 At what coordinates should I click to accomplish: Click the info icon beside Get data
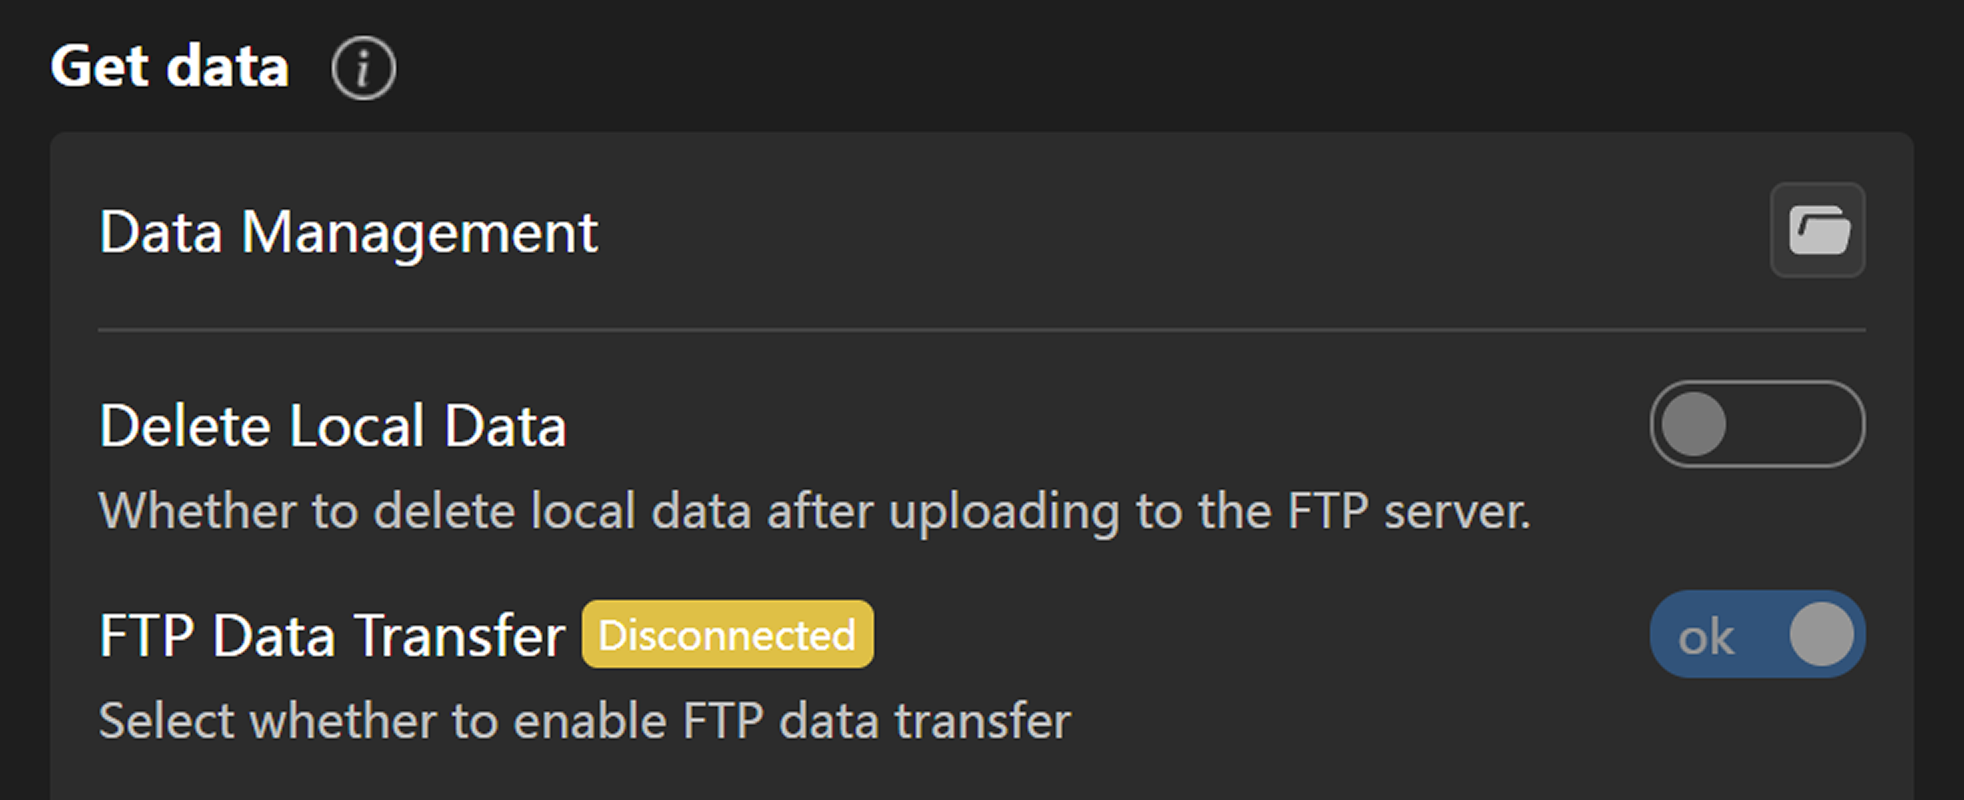(x=363, y=68)
